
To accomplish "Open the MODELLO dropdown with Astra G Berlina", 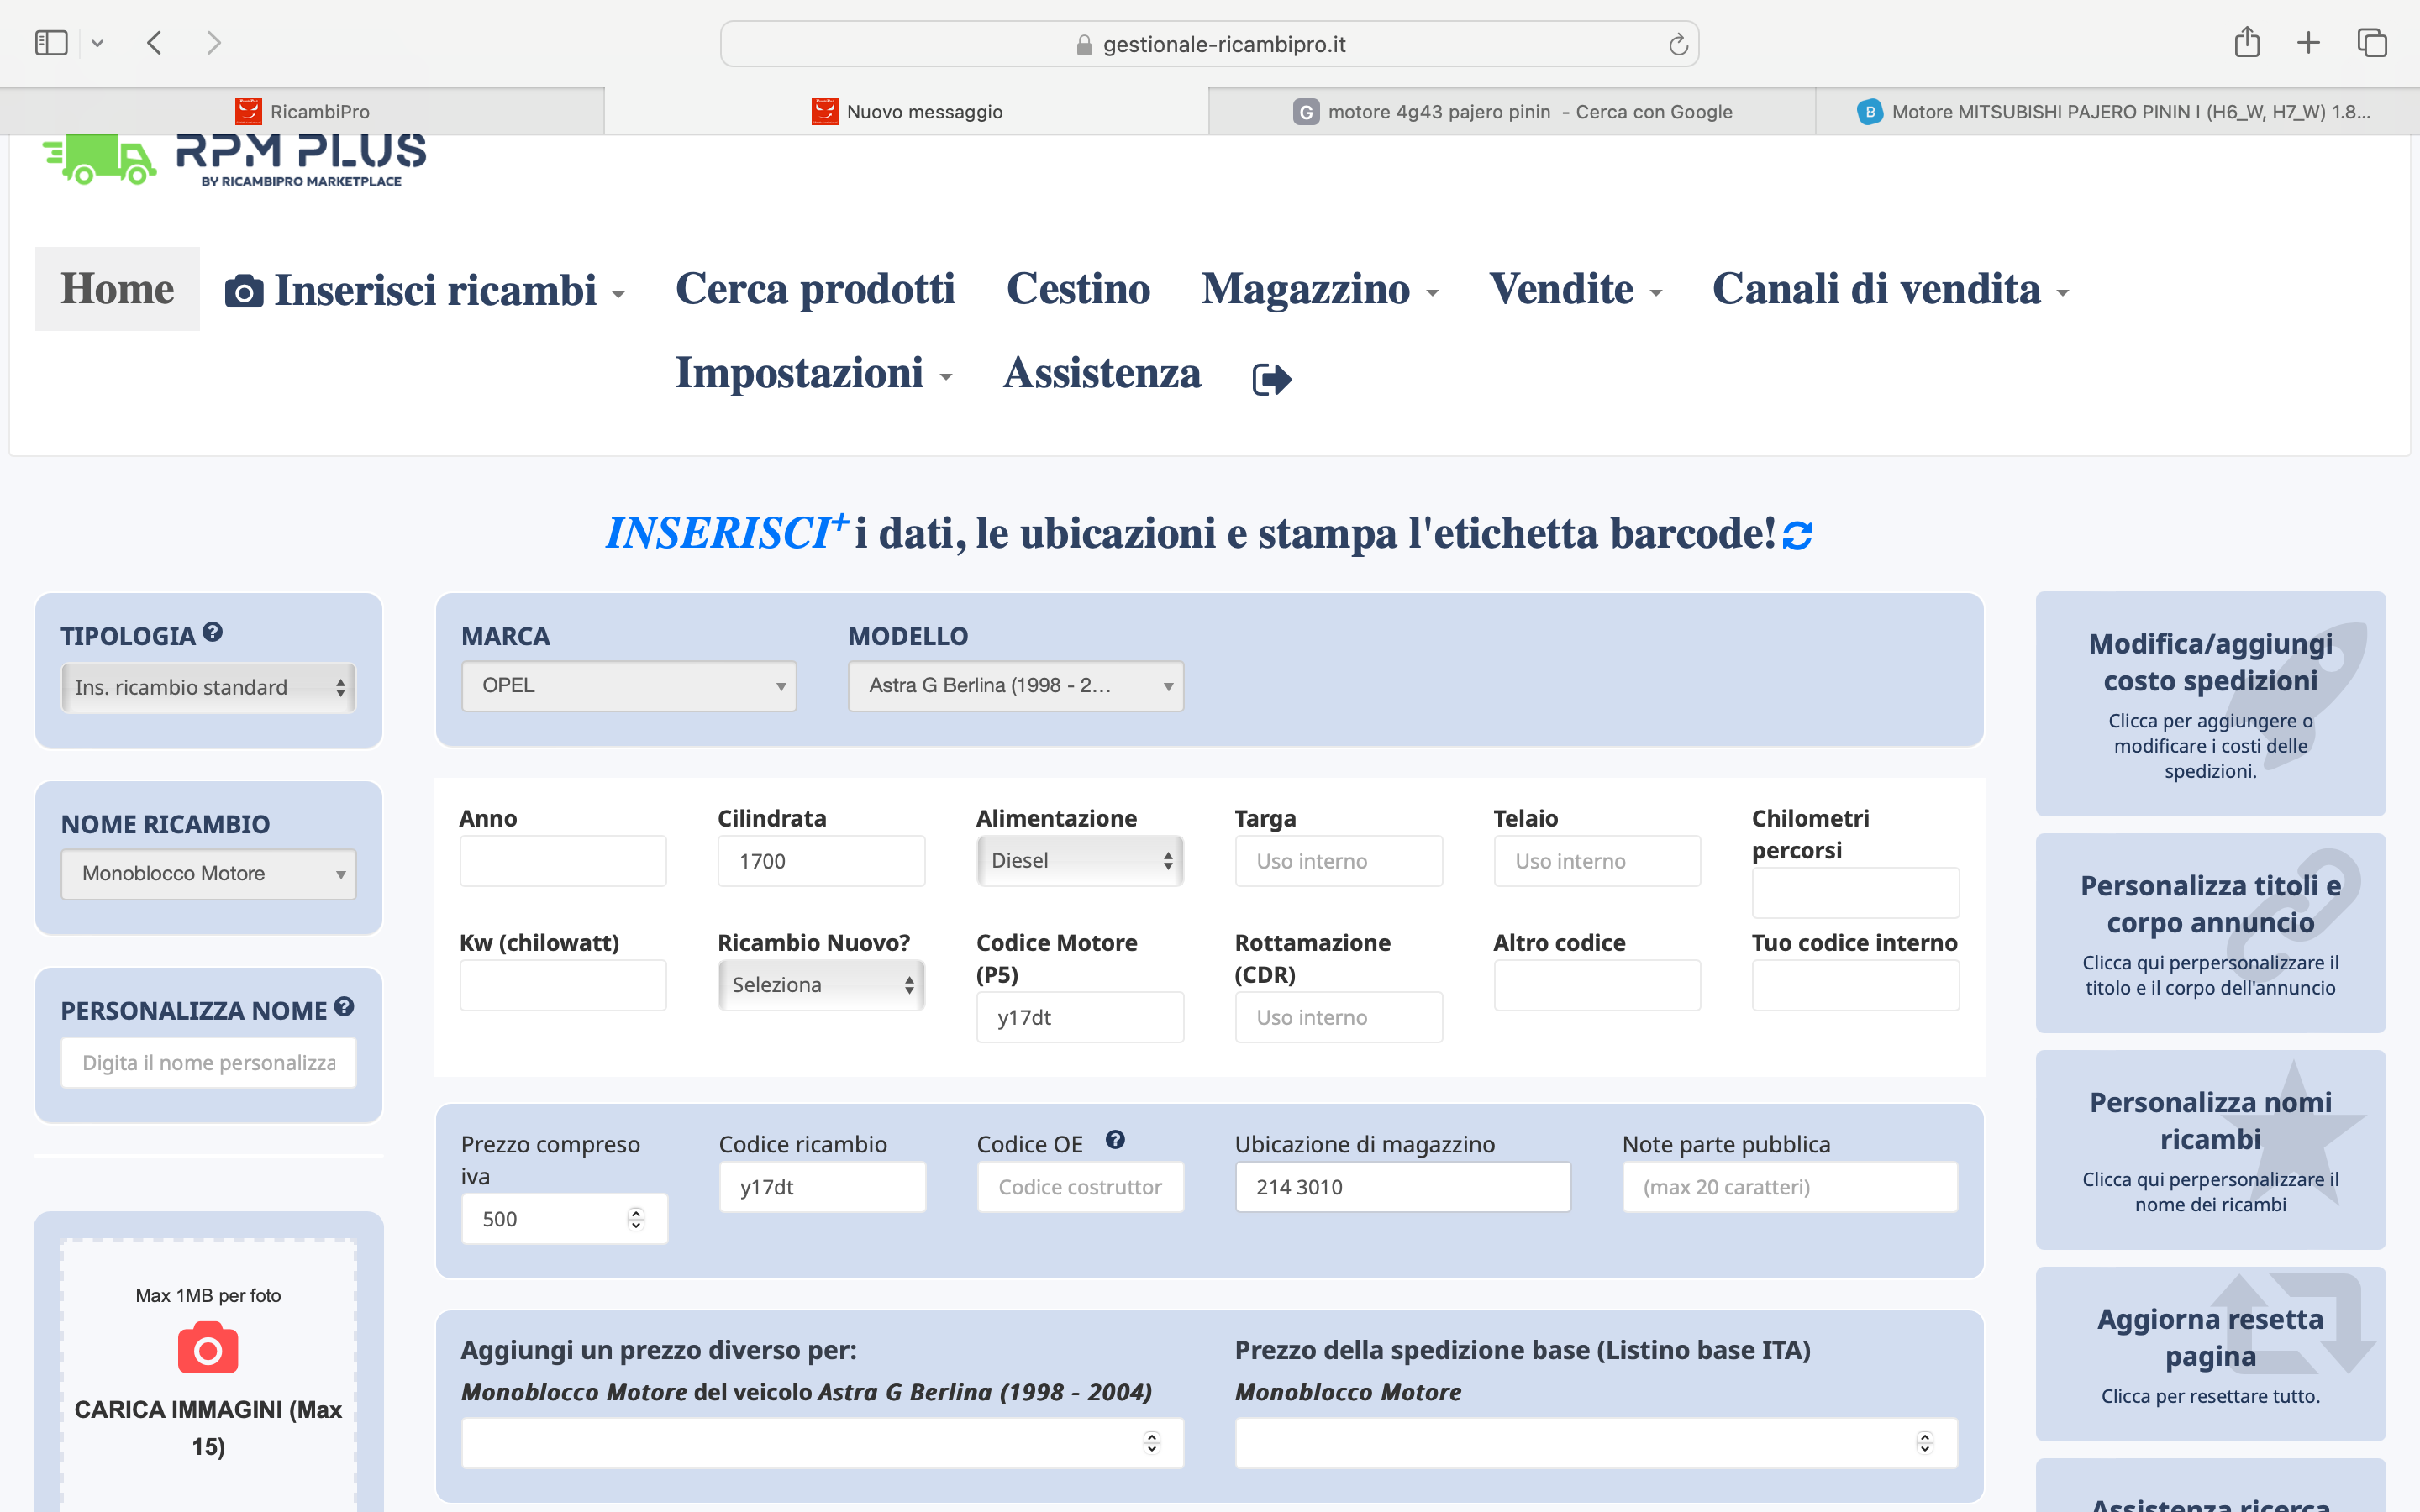I will 1016,686.
